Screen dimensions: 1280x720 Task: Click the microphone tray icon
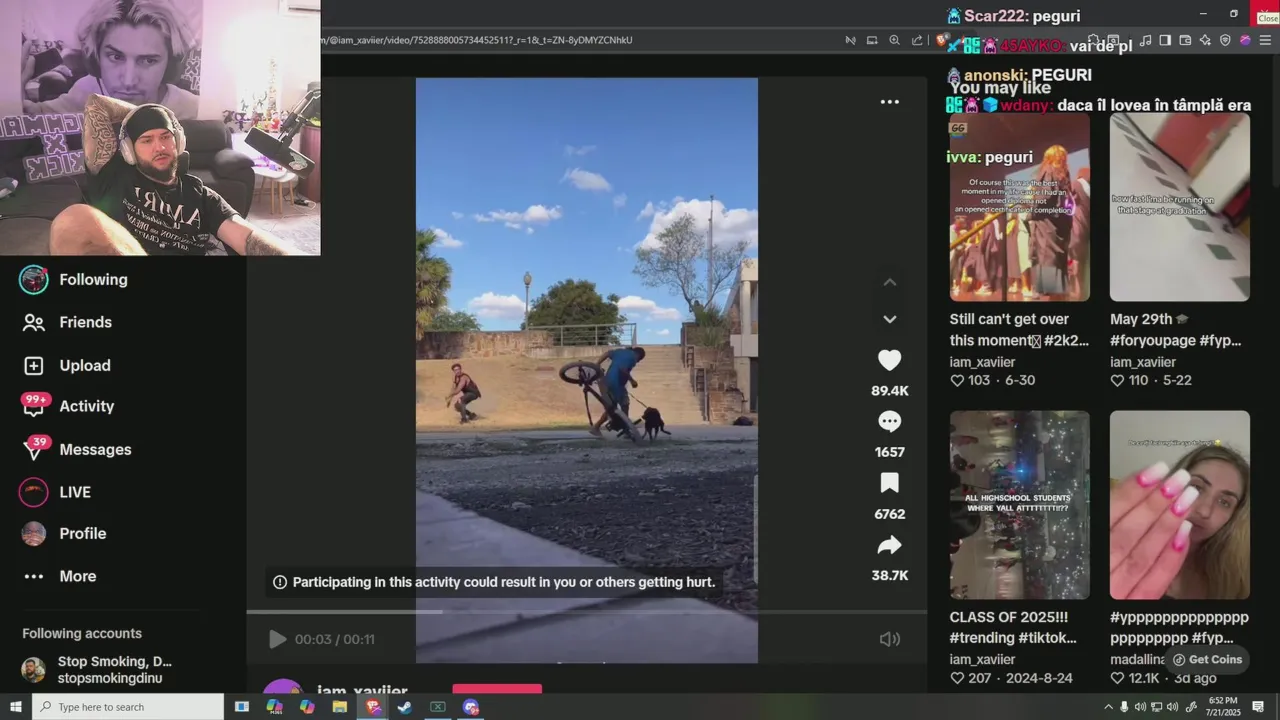(x=1125, y=707)
